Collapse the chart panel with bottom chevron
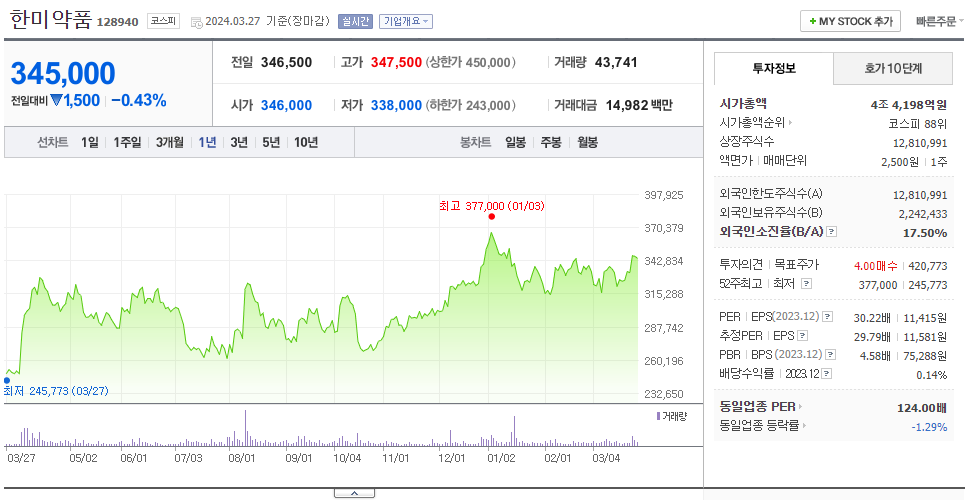Image resolution: width=968 pixels, height=500 pixels. coord(354,493)
